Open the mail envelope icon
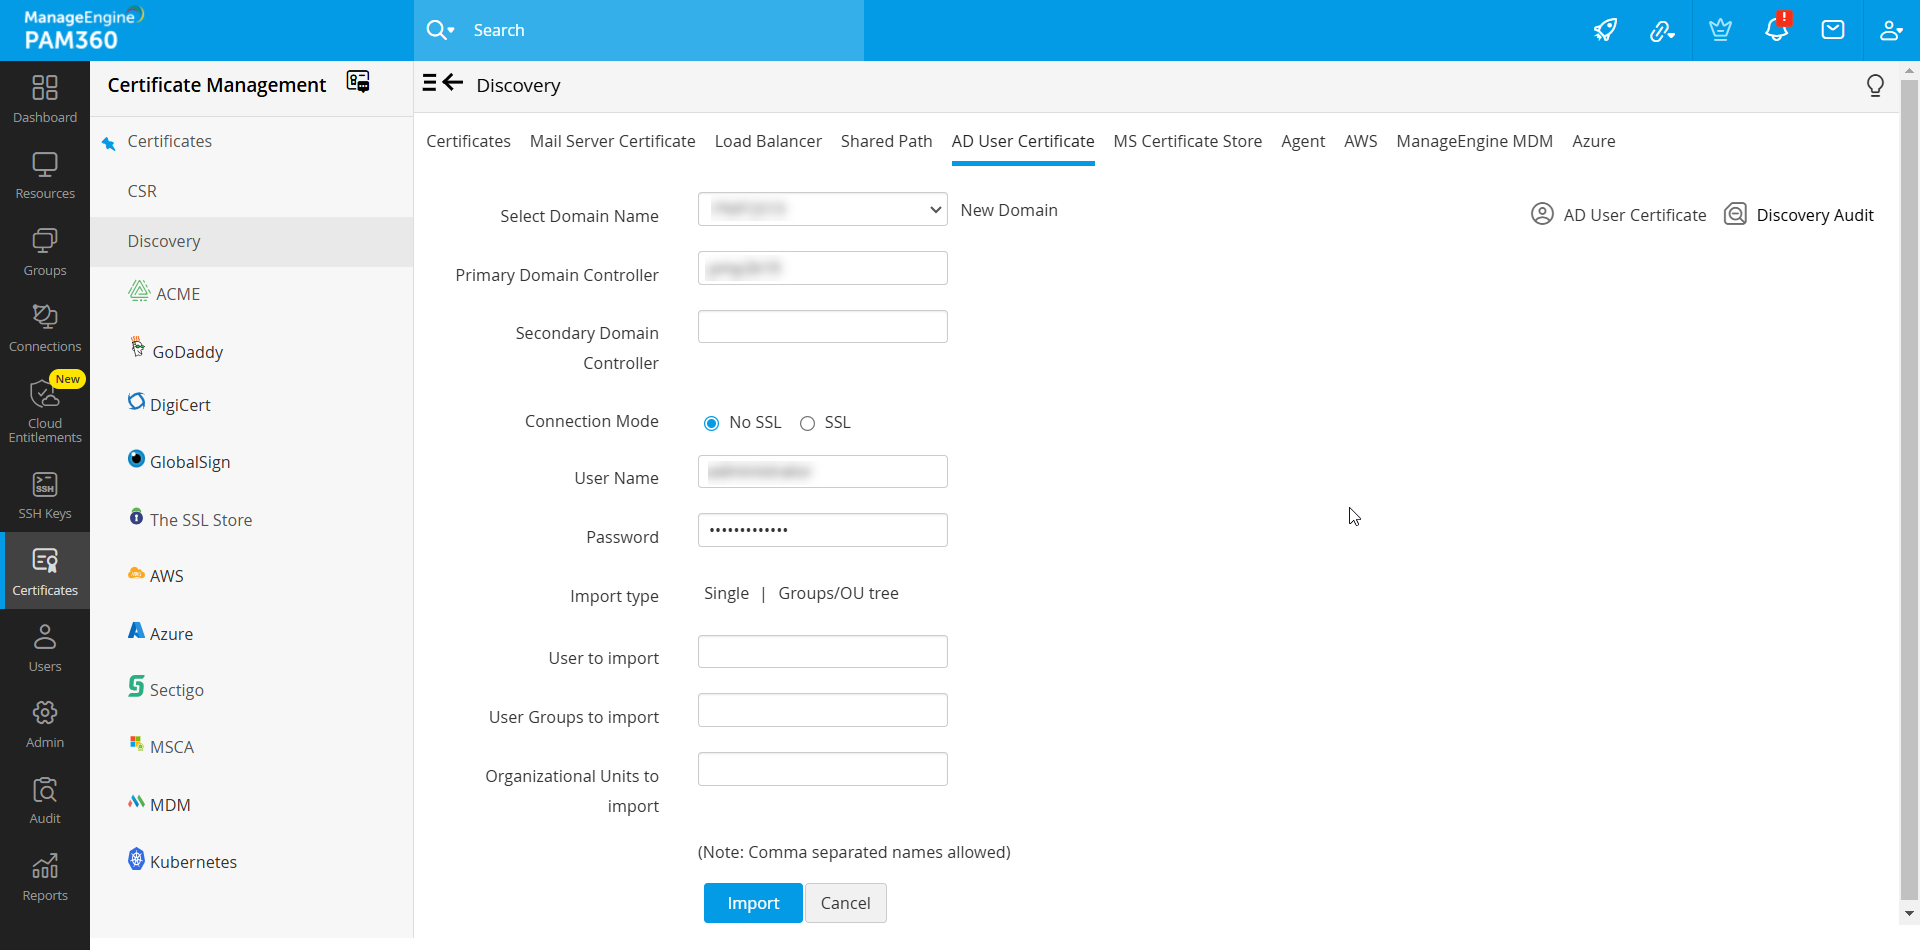This screenshot has height=950, width=1920. pyautogui.click(x=1833, y=30)
